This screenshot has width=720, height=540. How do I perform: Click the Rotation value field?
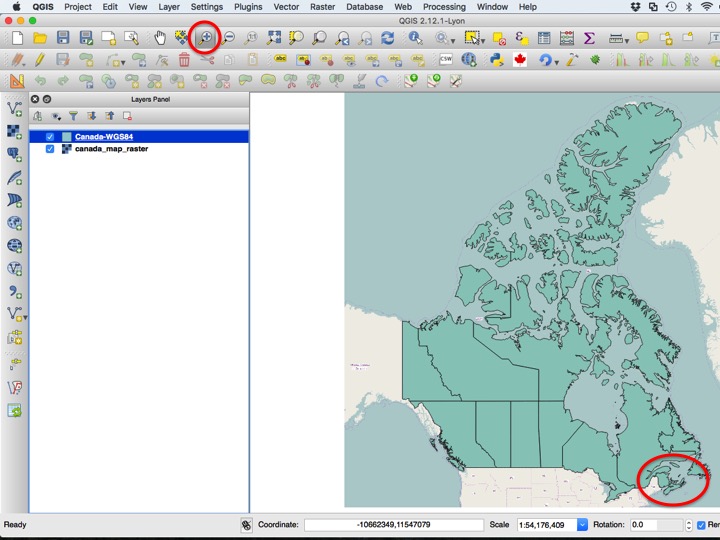click(657, 524)
